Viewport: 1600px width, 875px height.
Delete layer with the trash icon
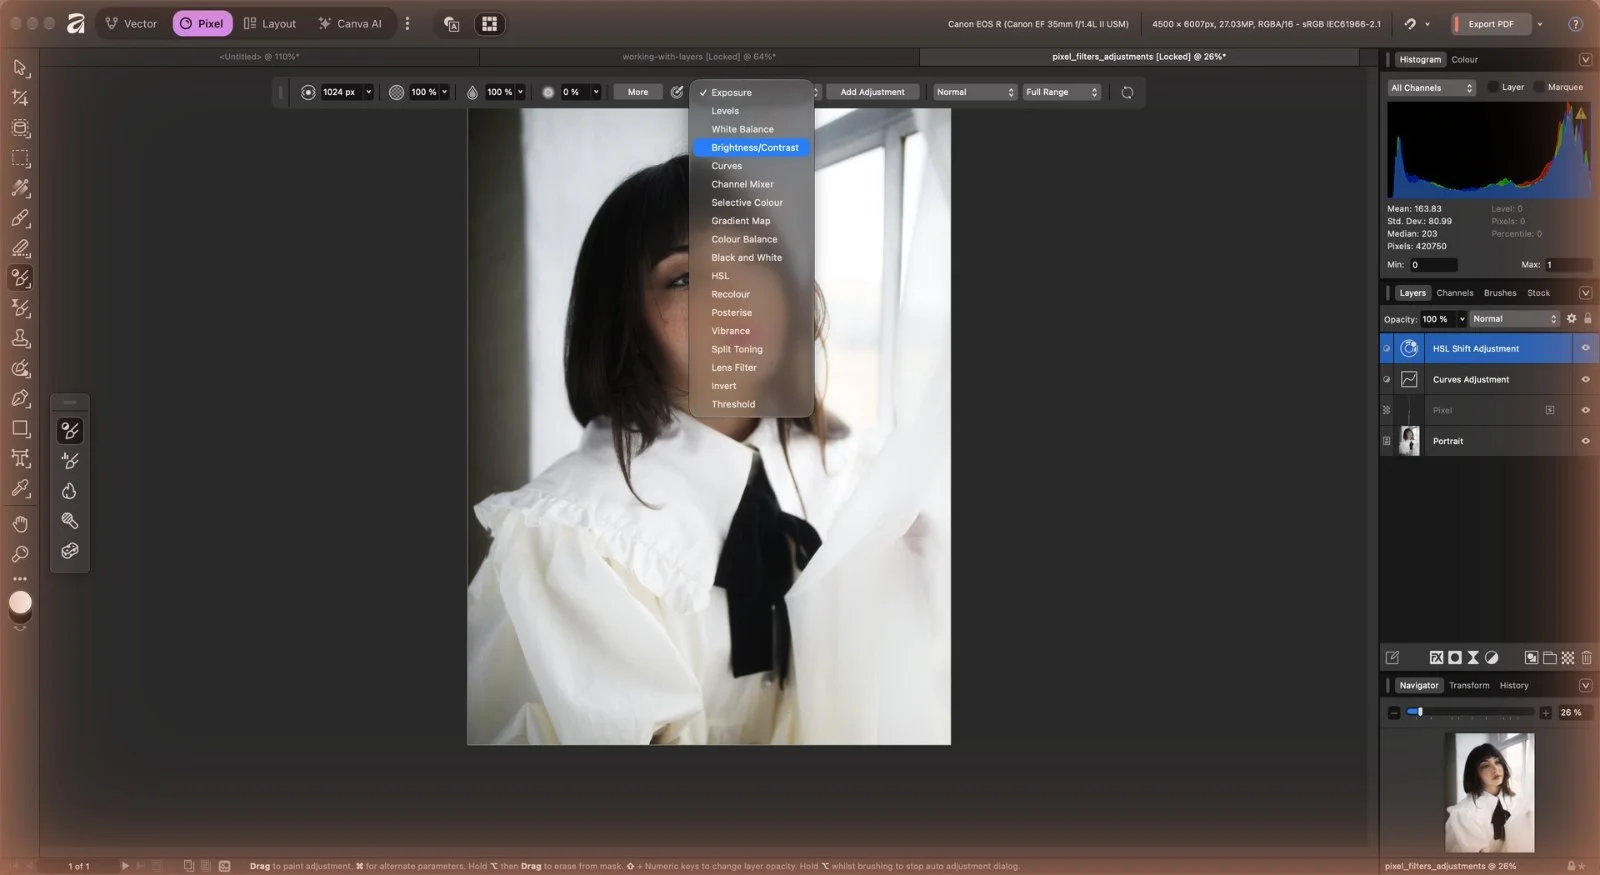click(1586, 658)
